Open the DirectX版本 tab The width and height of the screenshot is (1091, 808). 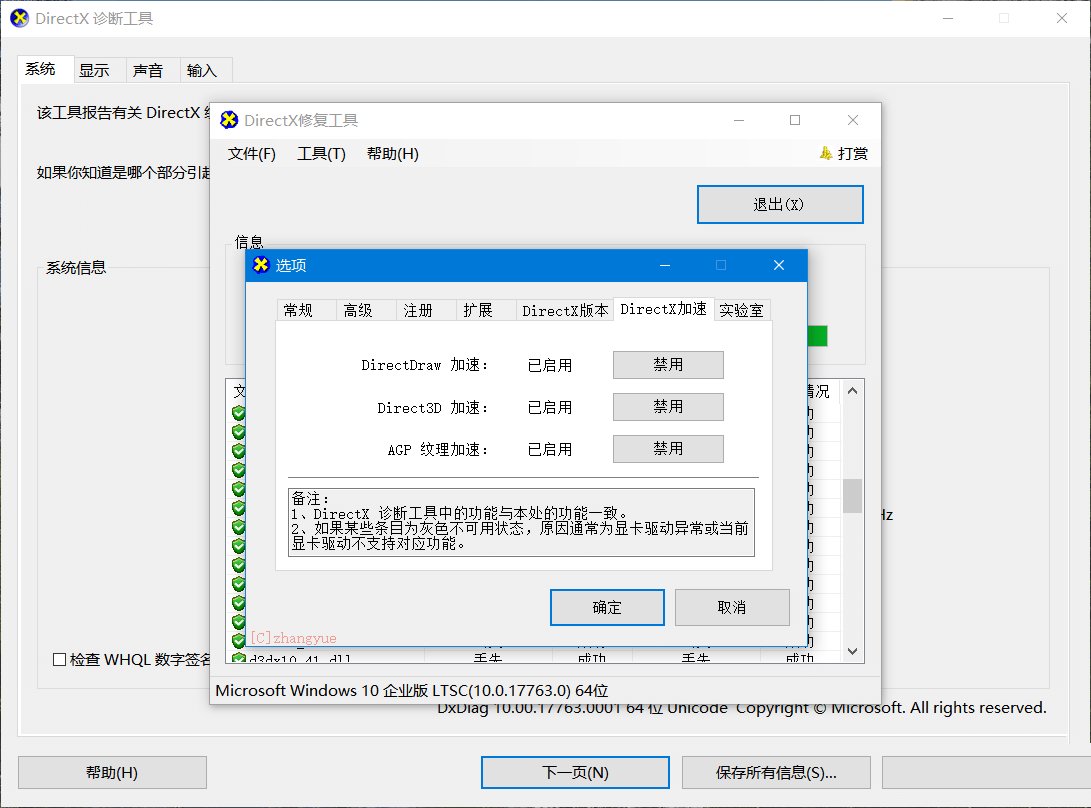[x=565, y=310]
